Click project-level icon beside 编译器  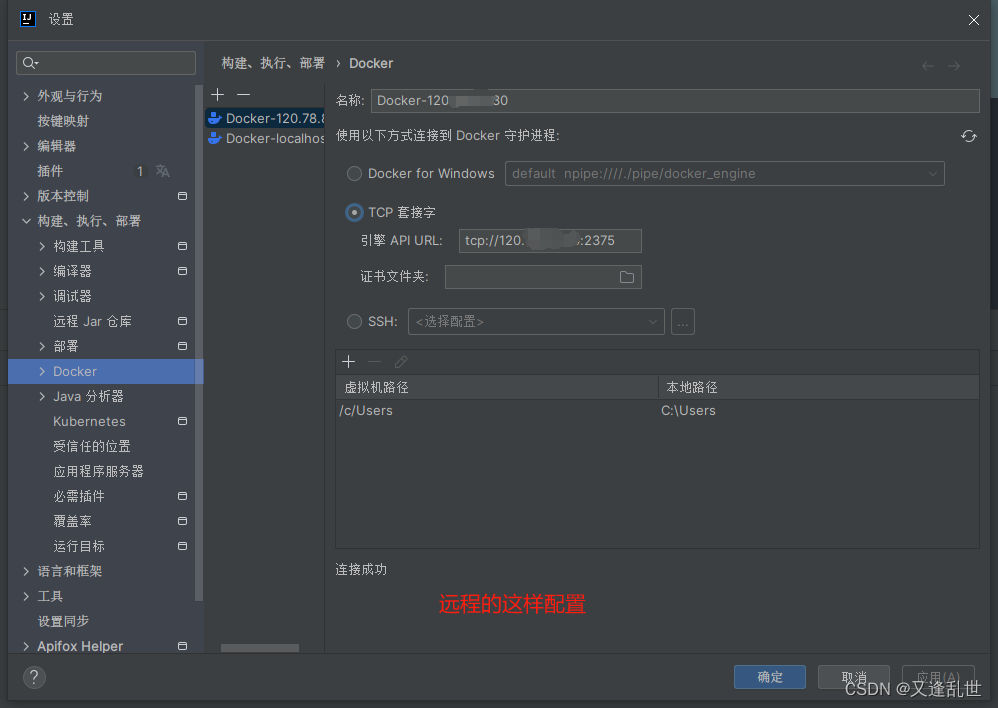[182, 271]
